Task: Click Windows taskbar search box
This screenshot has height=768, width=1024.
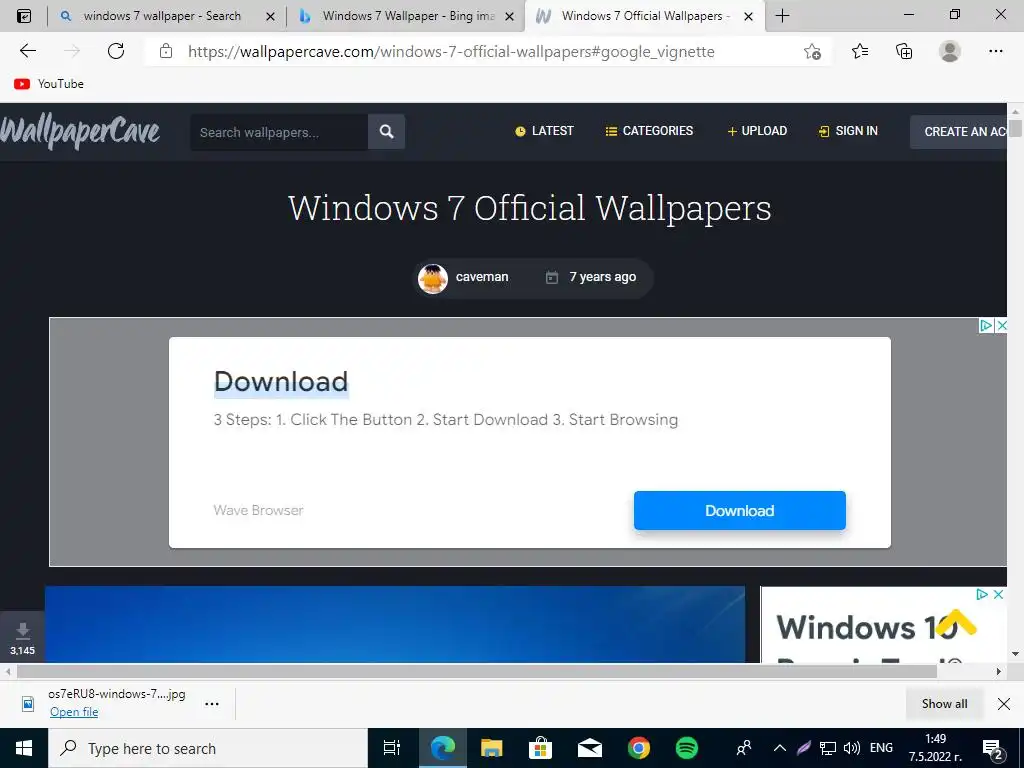Action: point(208,748)
